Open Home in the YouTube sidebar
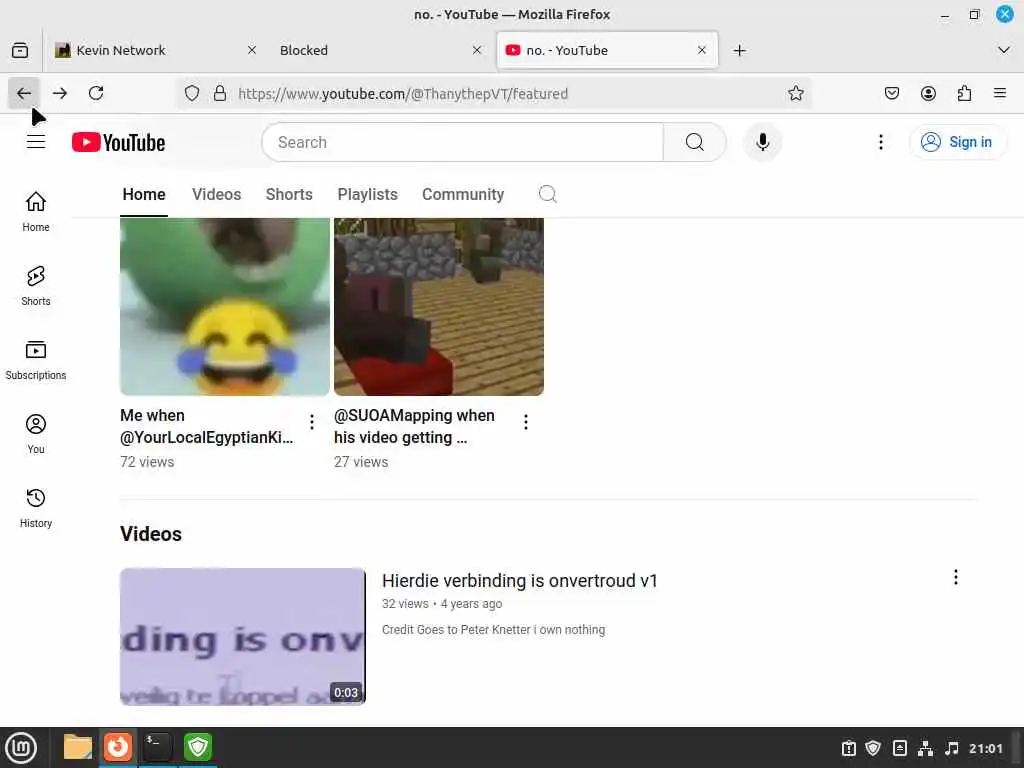This screenshot has width=1024, height=768. (x=36, y=211)
